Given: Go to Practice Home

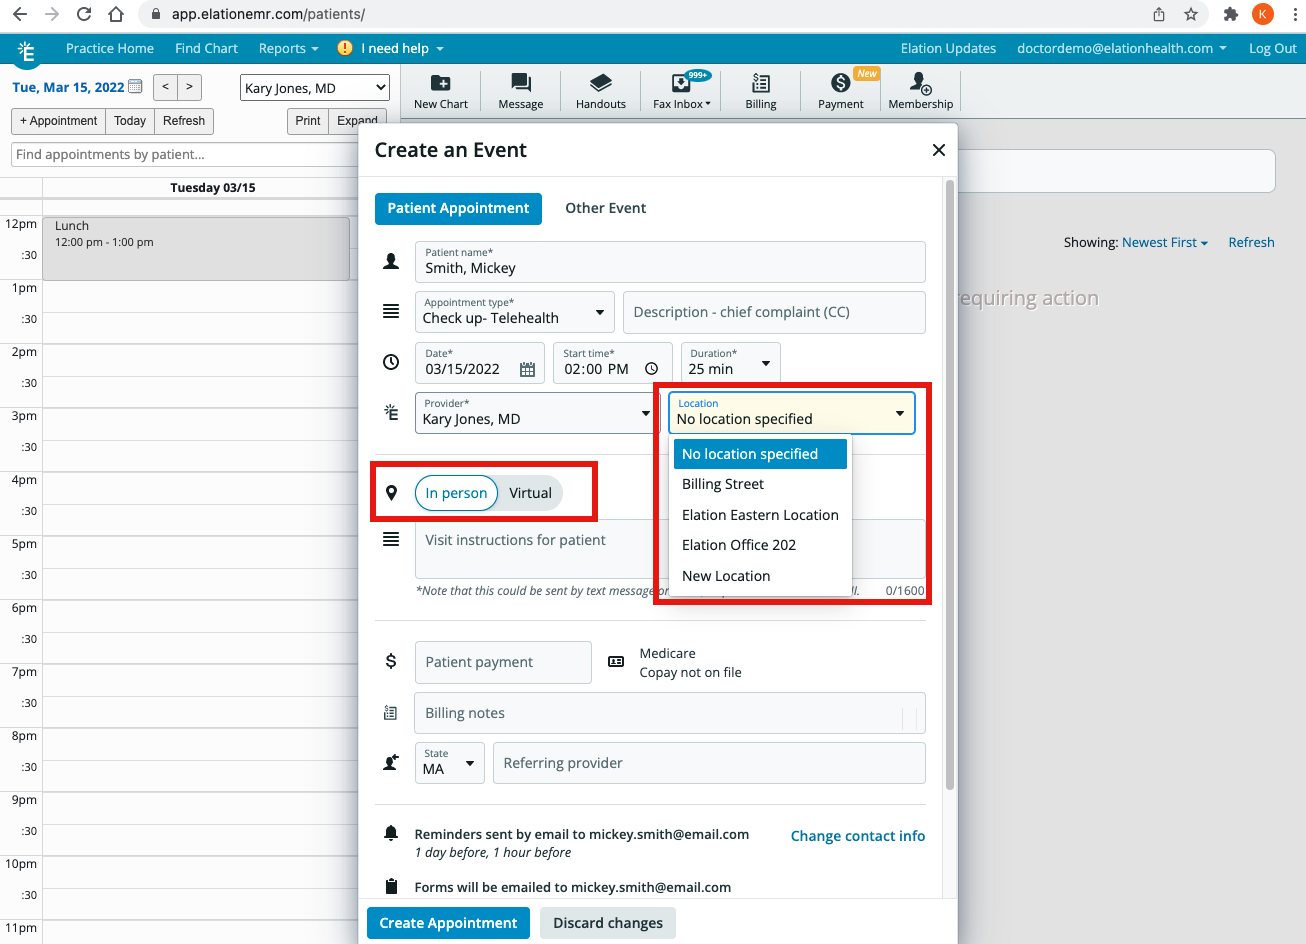Looking at the screenshot, I should 110,48.
